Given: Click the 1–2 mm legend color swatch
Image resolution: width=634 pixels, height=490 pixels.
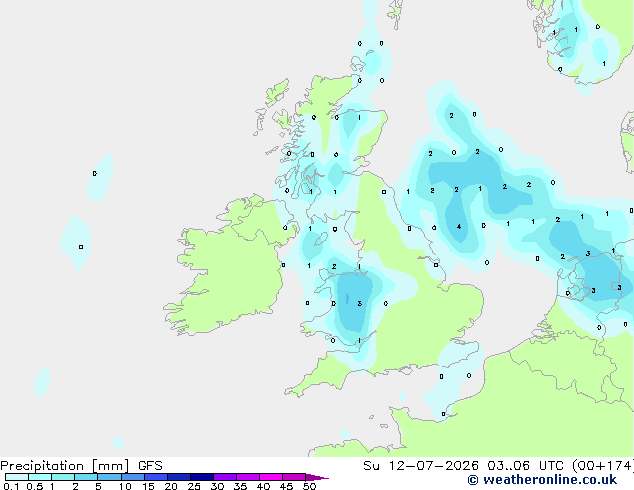Looking at the screenshot, I should pos(63,477).
